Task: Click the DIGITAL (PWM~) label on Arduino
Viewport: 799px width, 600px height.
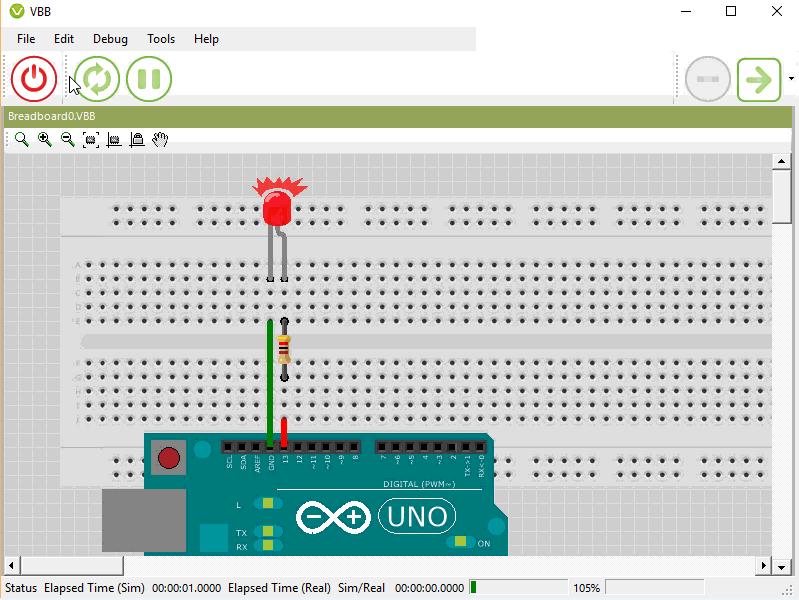Action: [x=419, y=484]
